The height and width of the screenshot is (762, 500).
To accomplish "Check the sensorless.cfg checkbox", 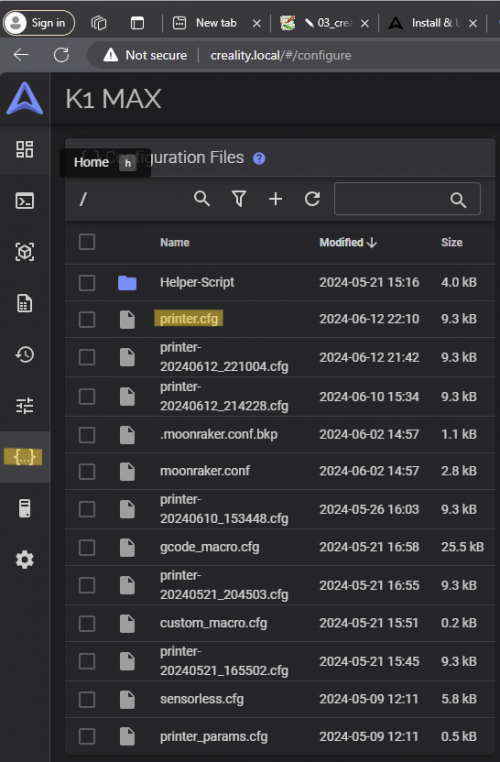I will tap(87, 699).
